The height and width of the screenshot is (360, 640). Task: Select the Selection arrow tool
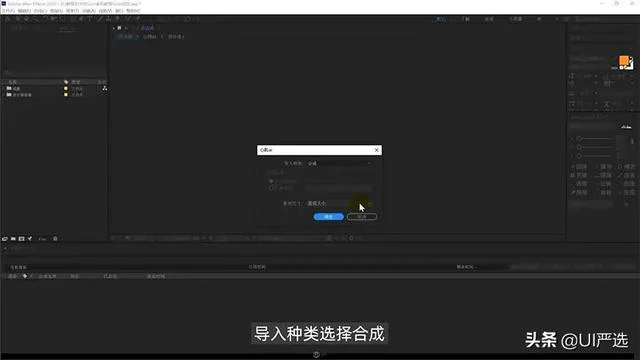(18, 19)
